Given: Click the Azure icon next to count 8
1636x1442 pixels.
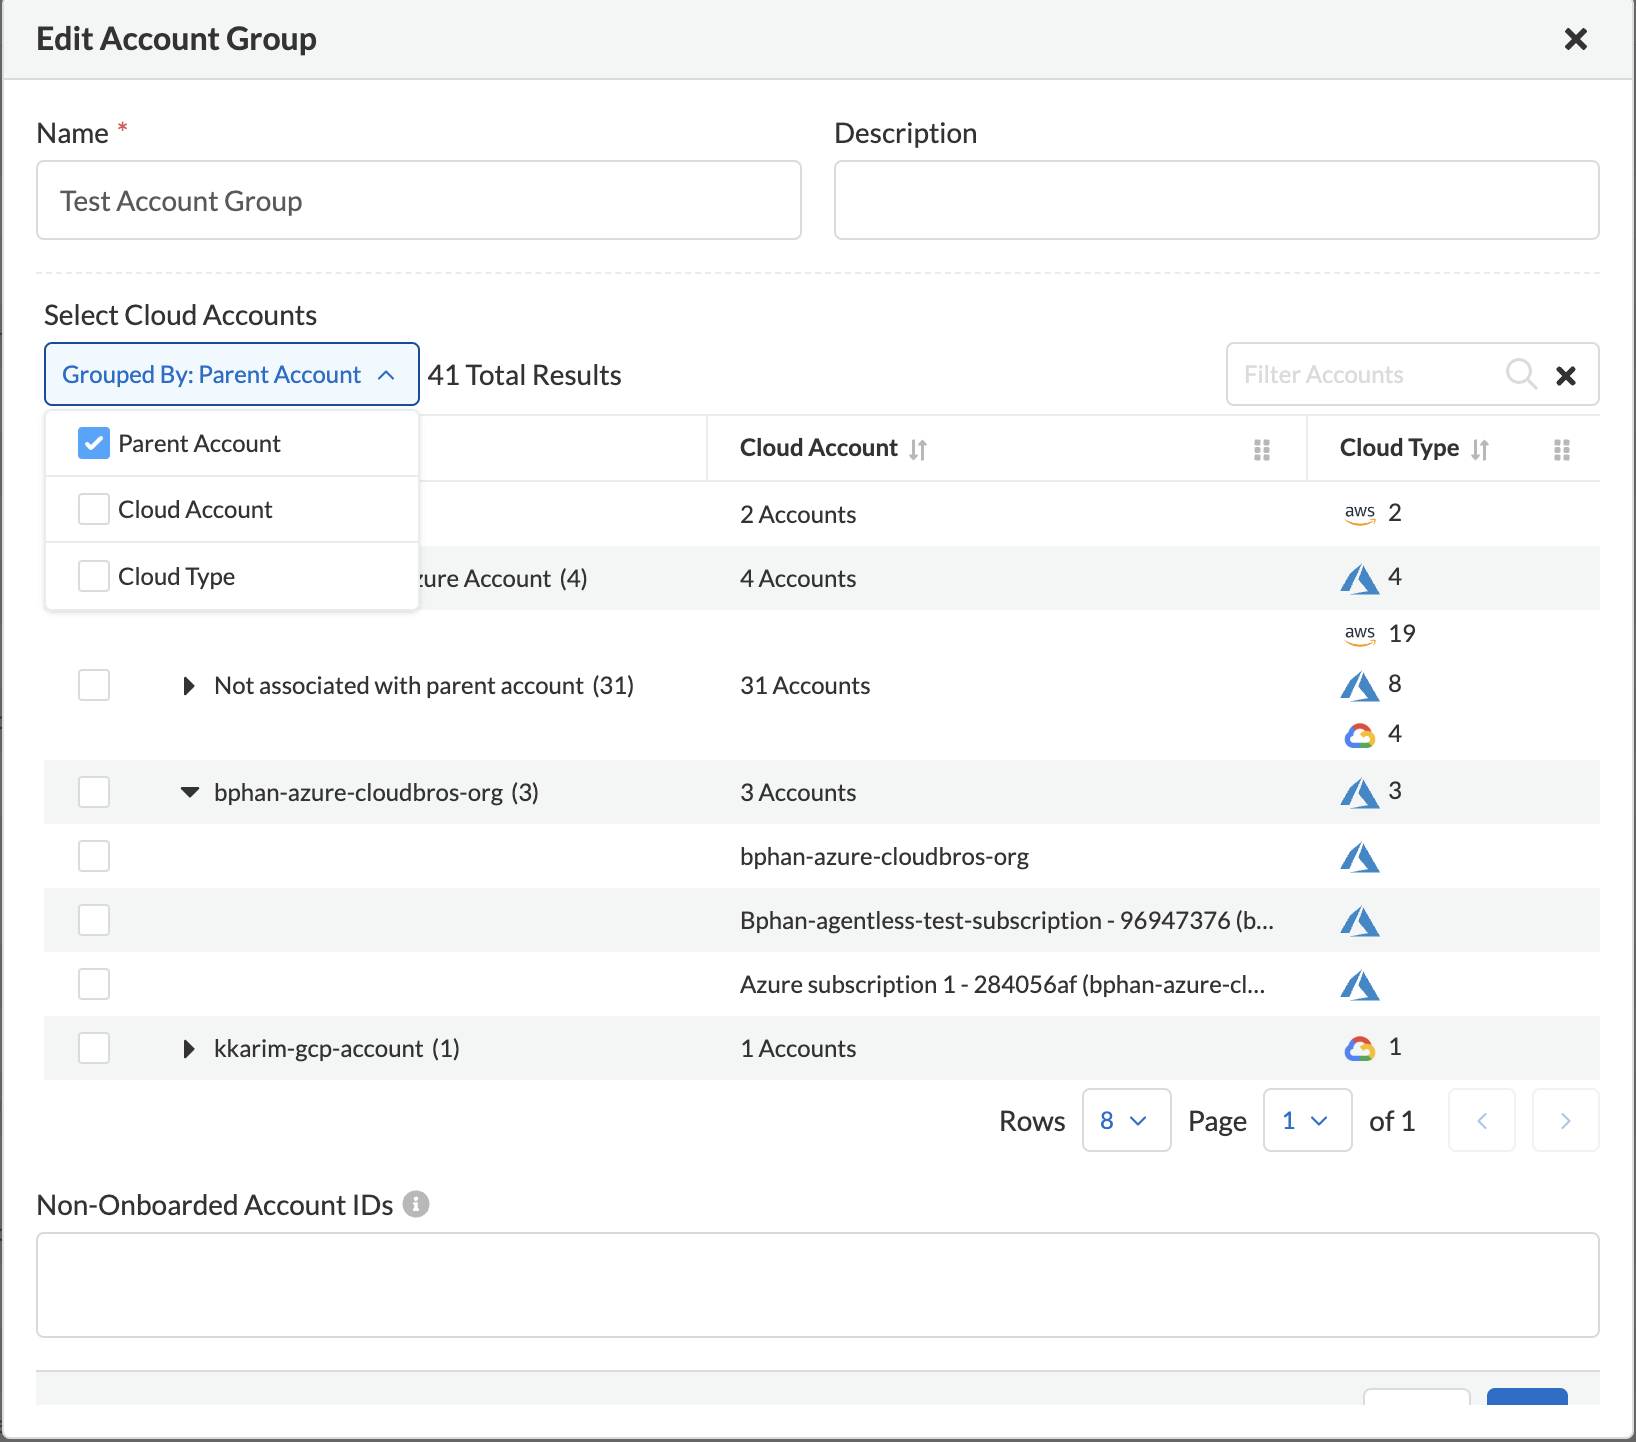Looking at the screenshot, I should 1360,685.
